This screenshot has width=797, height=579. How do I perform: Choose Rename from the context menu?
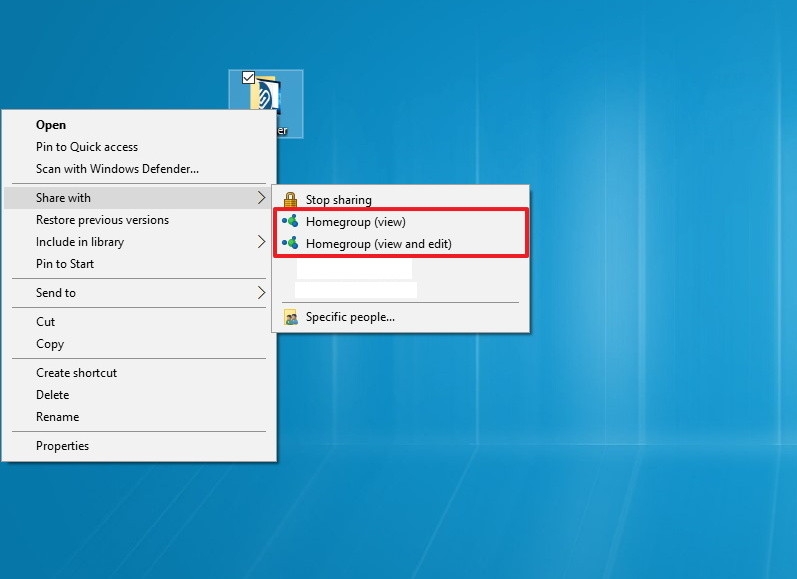[x=140, y=416]
